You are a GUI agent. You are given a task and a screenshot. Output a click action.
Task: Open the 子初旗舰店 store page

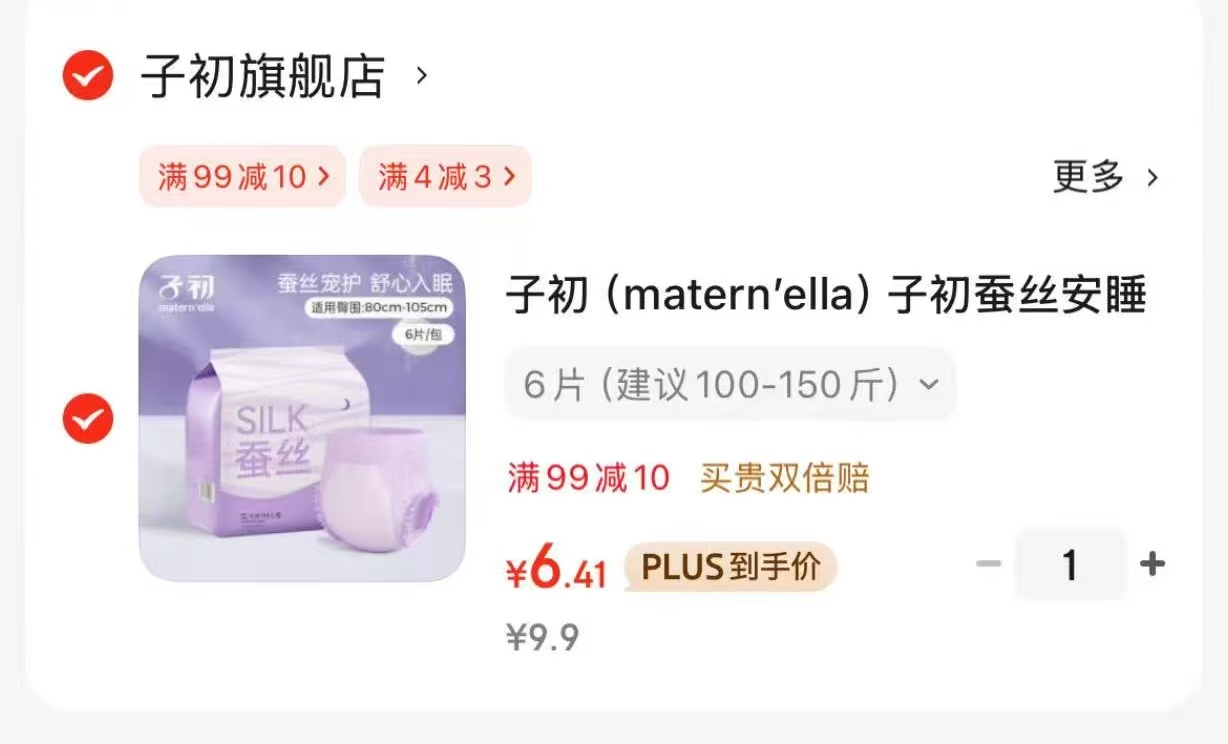[263, 76]
